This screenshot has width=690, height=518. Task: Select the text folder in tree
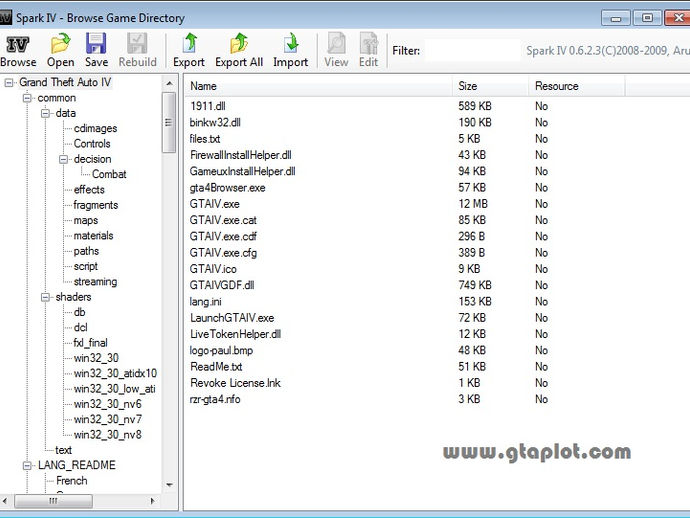(63, 450)
